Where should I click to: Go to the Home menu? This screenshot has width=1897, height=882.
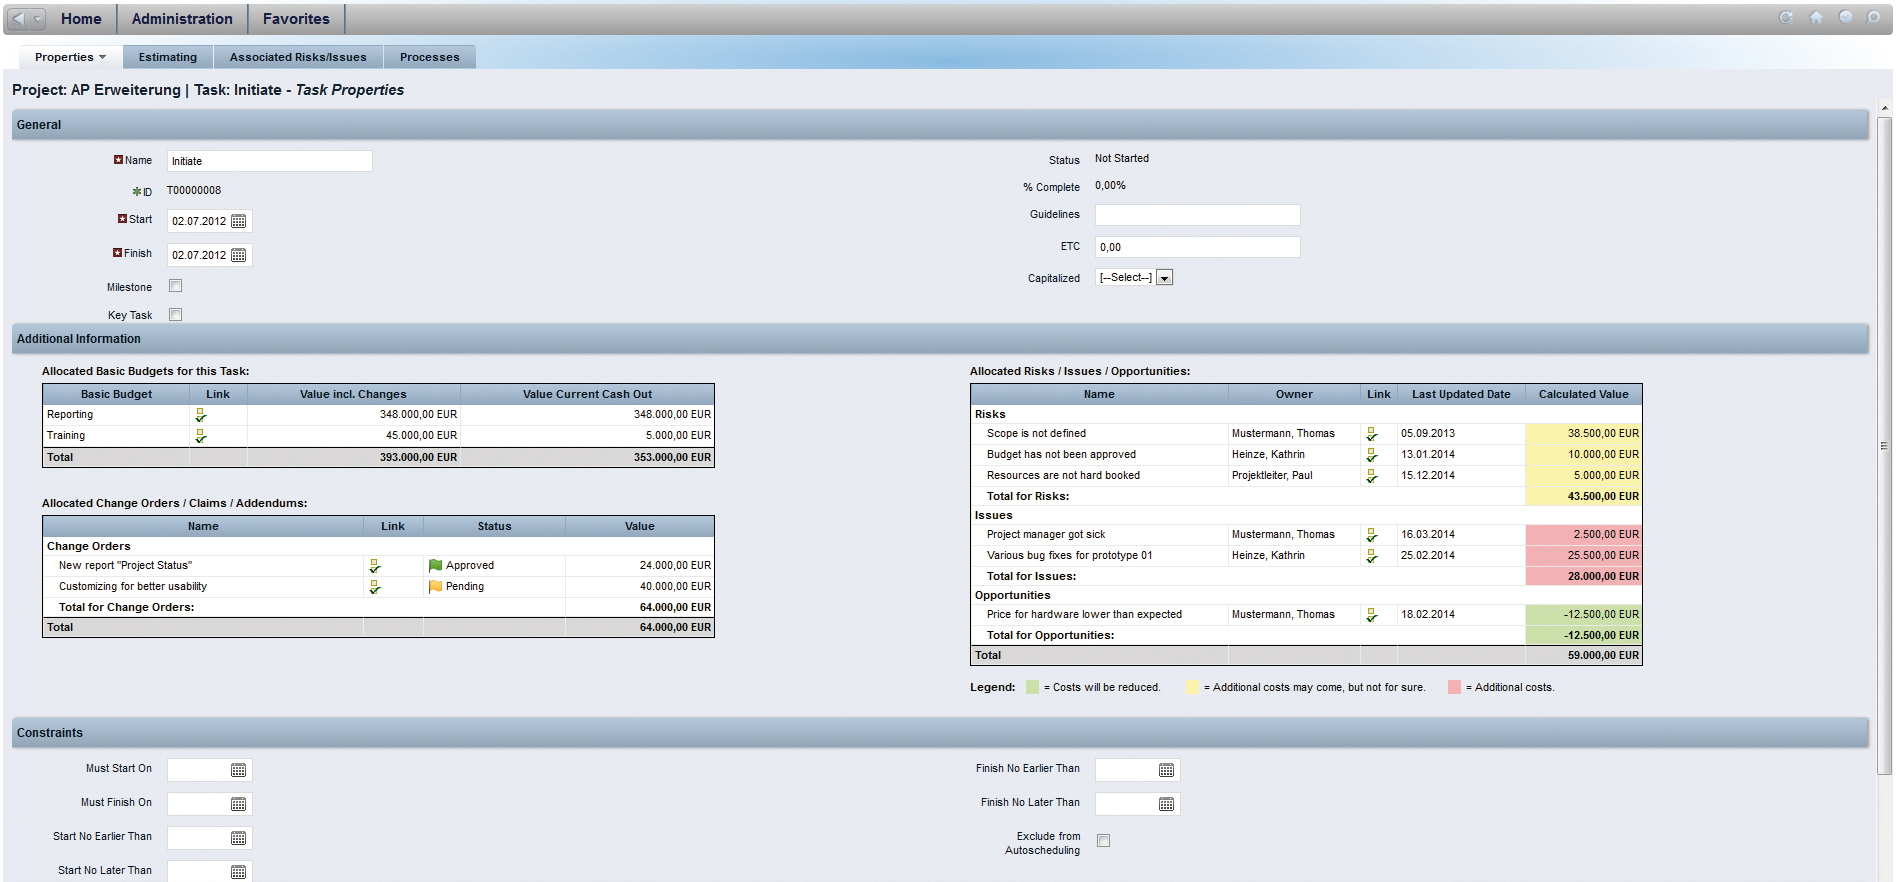(81, 19)
